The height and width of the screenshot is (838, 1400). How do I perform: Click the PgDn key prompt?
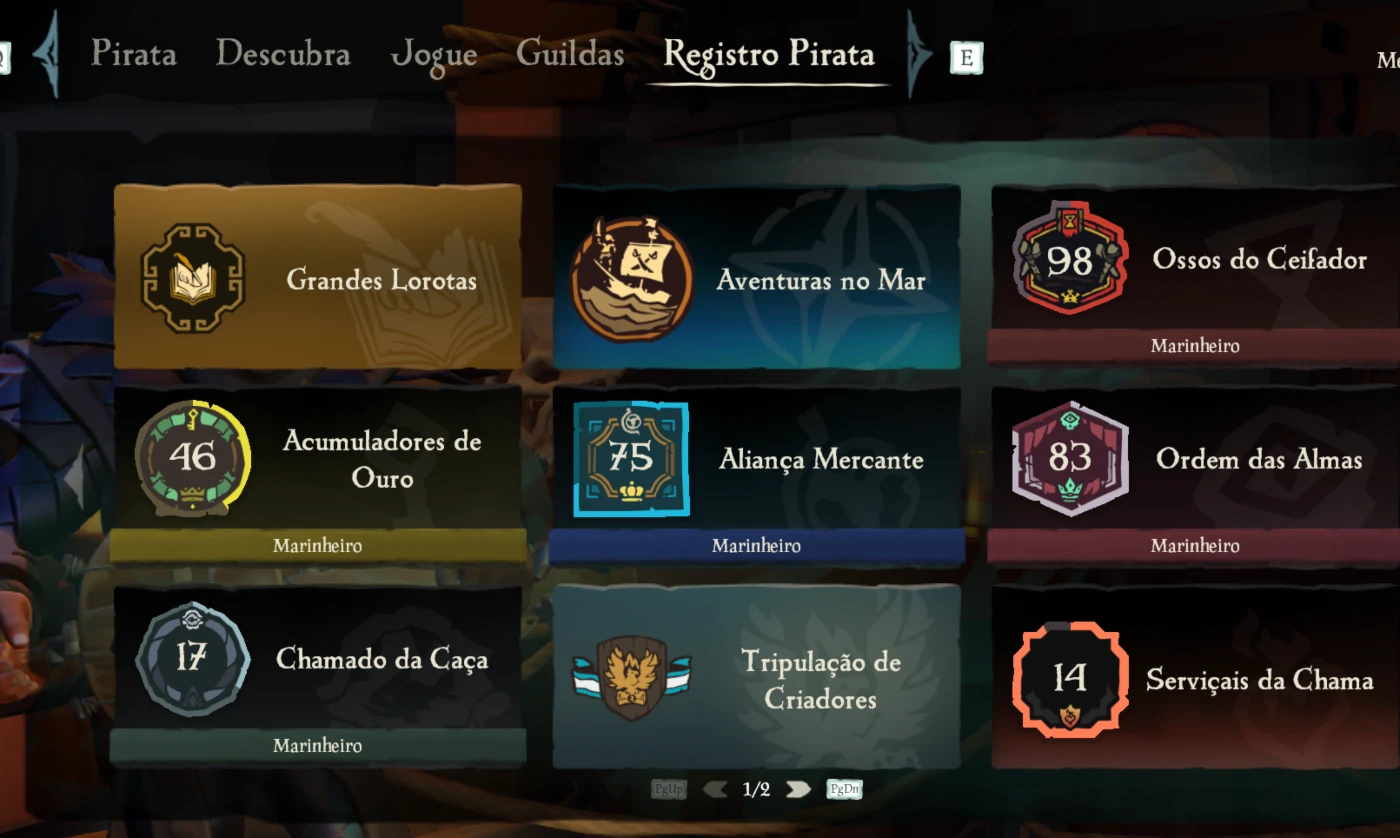(x=844, y=789)
